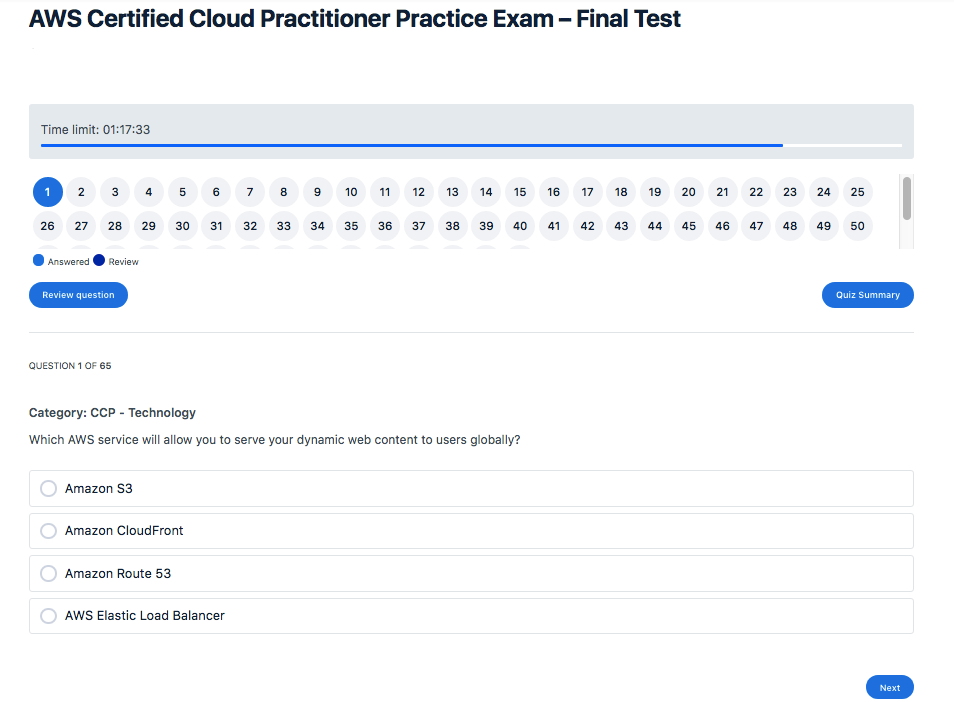Screen dimensions: 954x702
Task: Jump to question number 33
Action: (284, 226)
